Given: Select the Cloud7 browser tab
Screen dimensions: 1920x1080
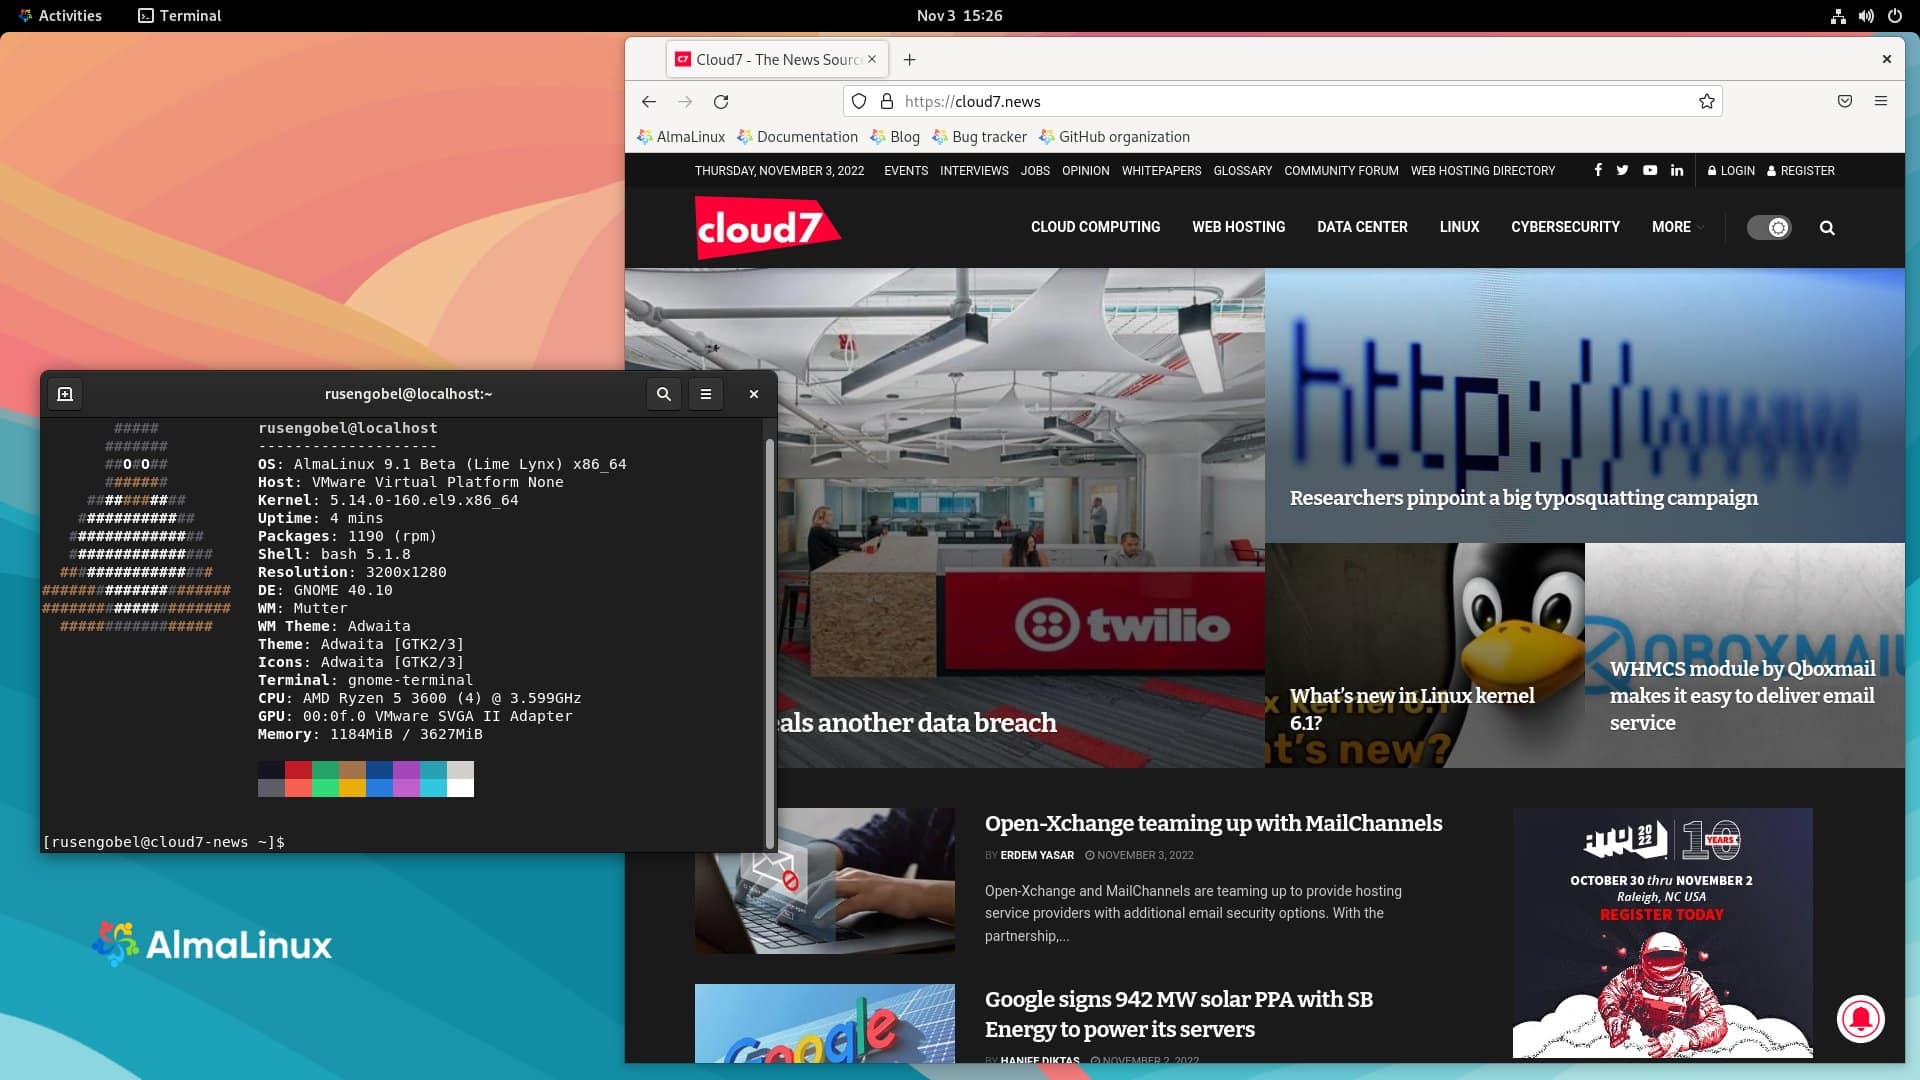Looking at the screenshot, I should coord(775,59).
